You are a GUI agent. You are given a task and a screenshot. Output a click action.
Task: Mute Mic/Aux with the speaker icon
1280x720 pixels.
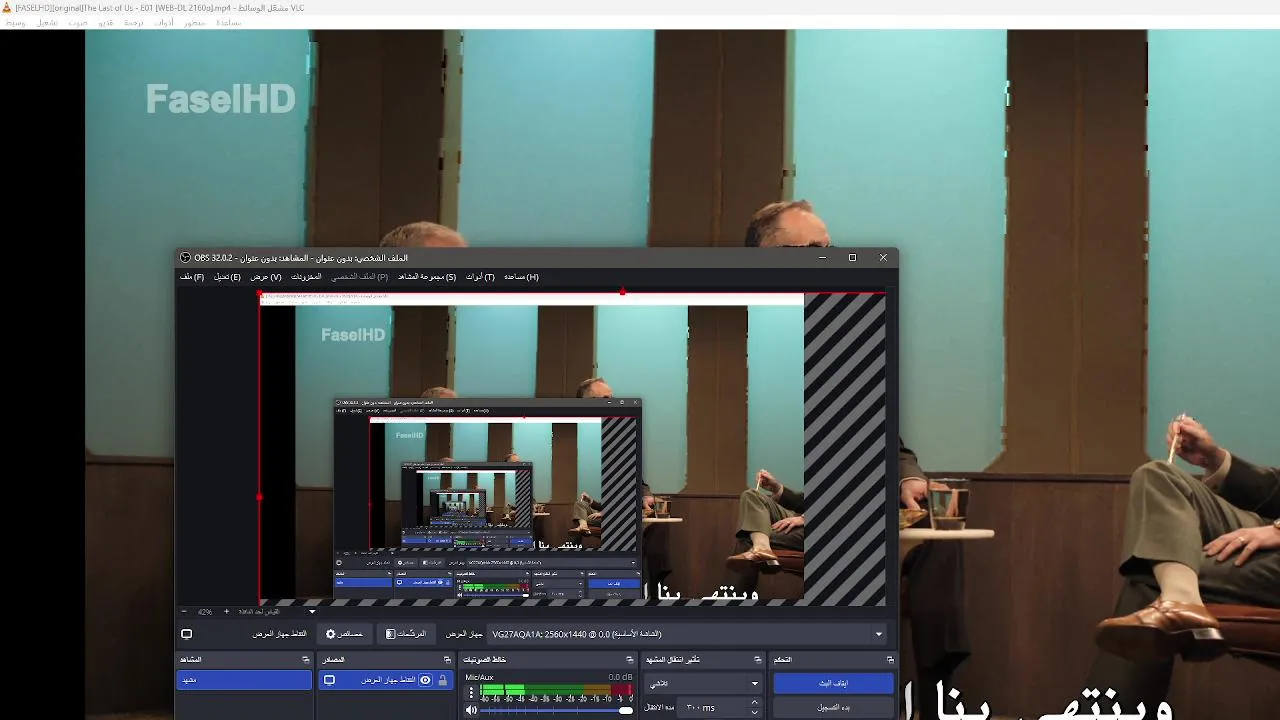point(471,710)
